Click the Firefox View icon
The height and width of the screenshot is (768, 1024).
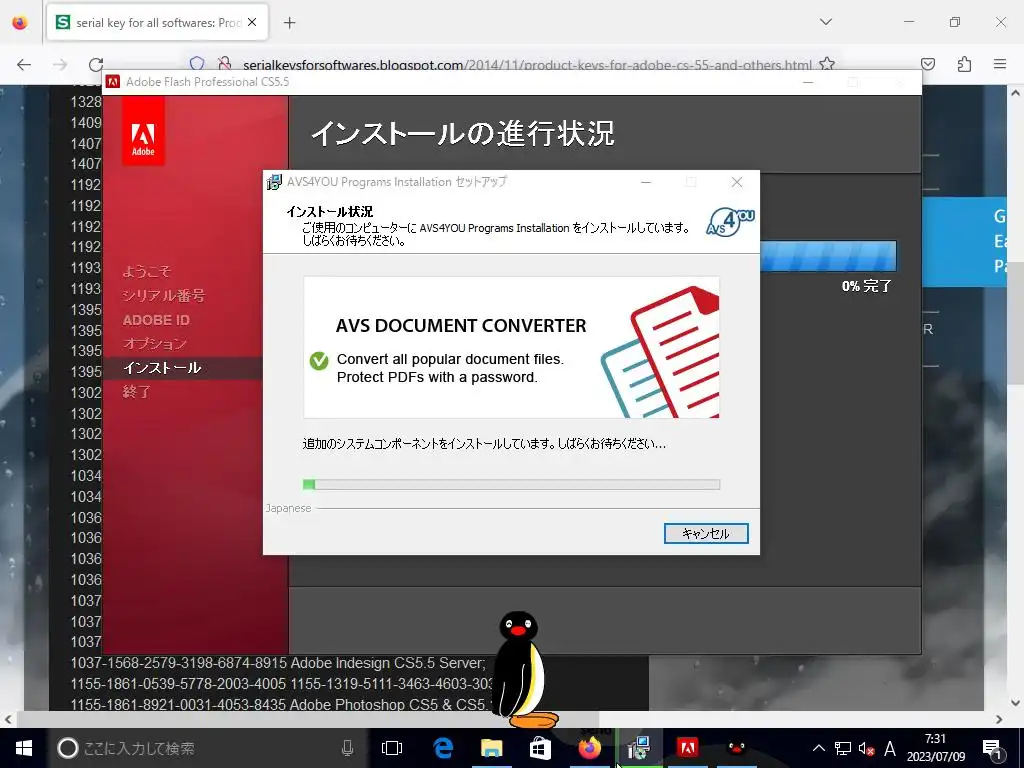pyautogui.click(x=20, y=22)
